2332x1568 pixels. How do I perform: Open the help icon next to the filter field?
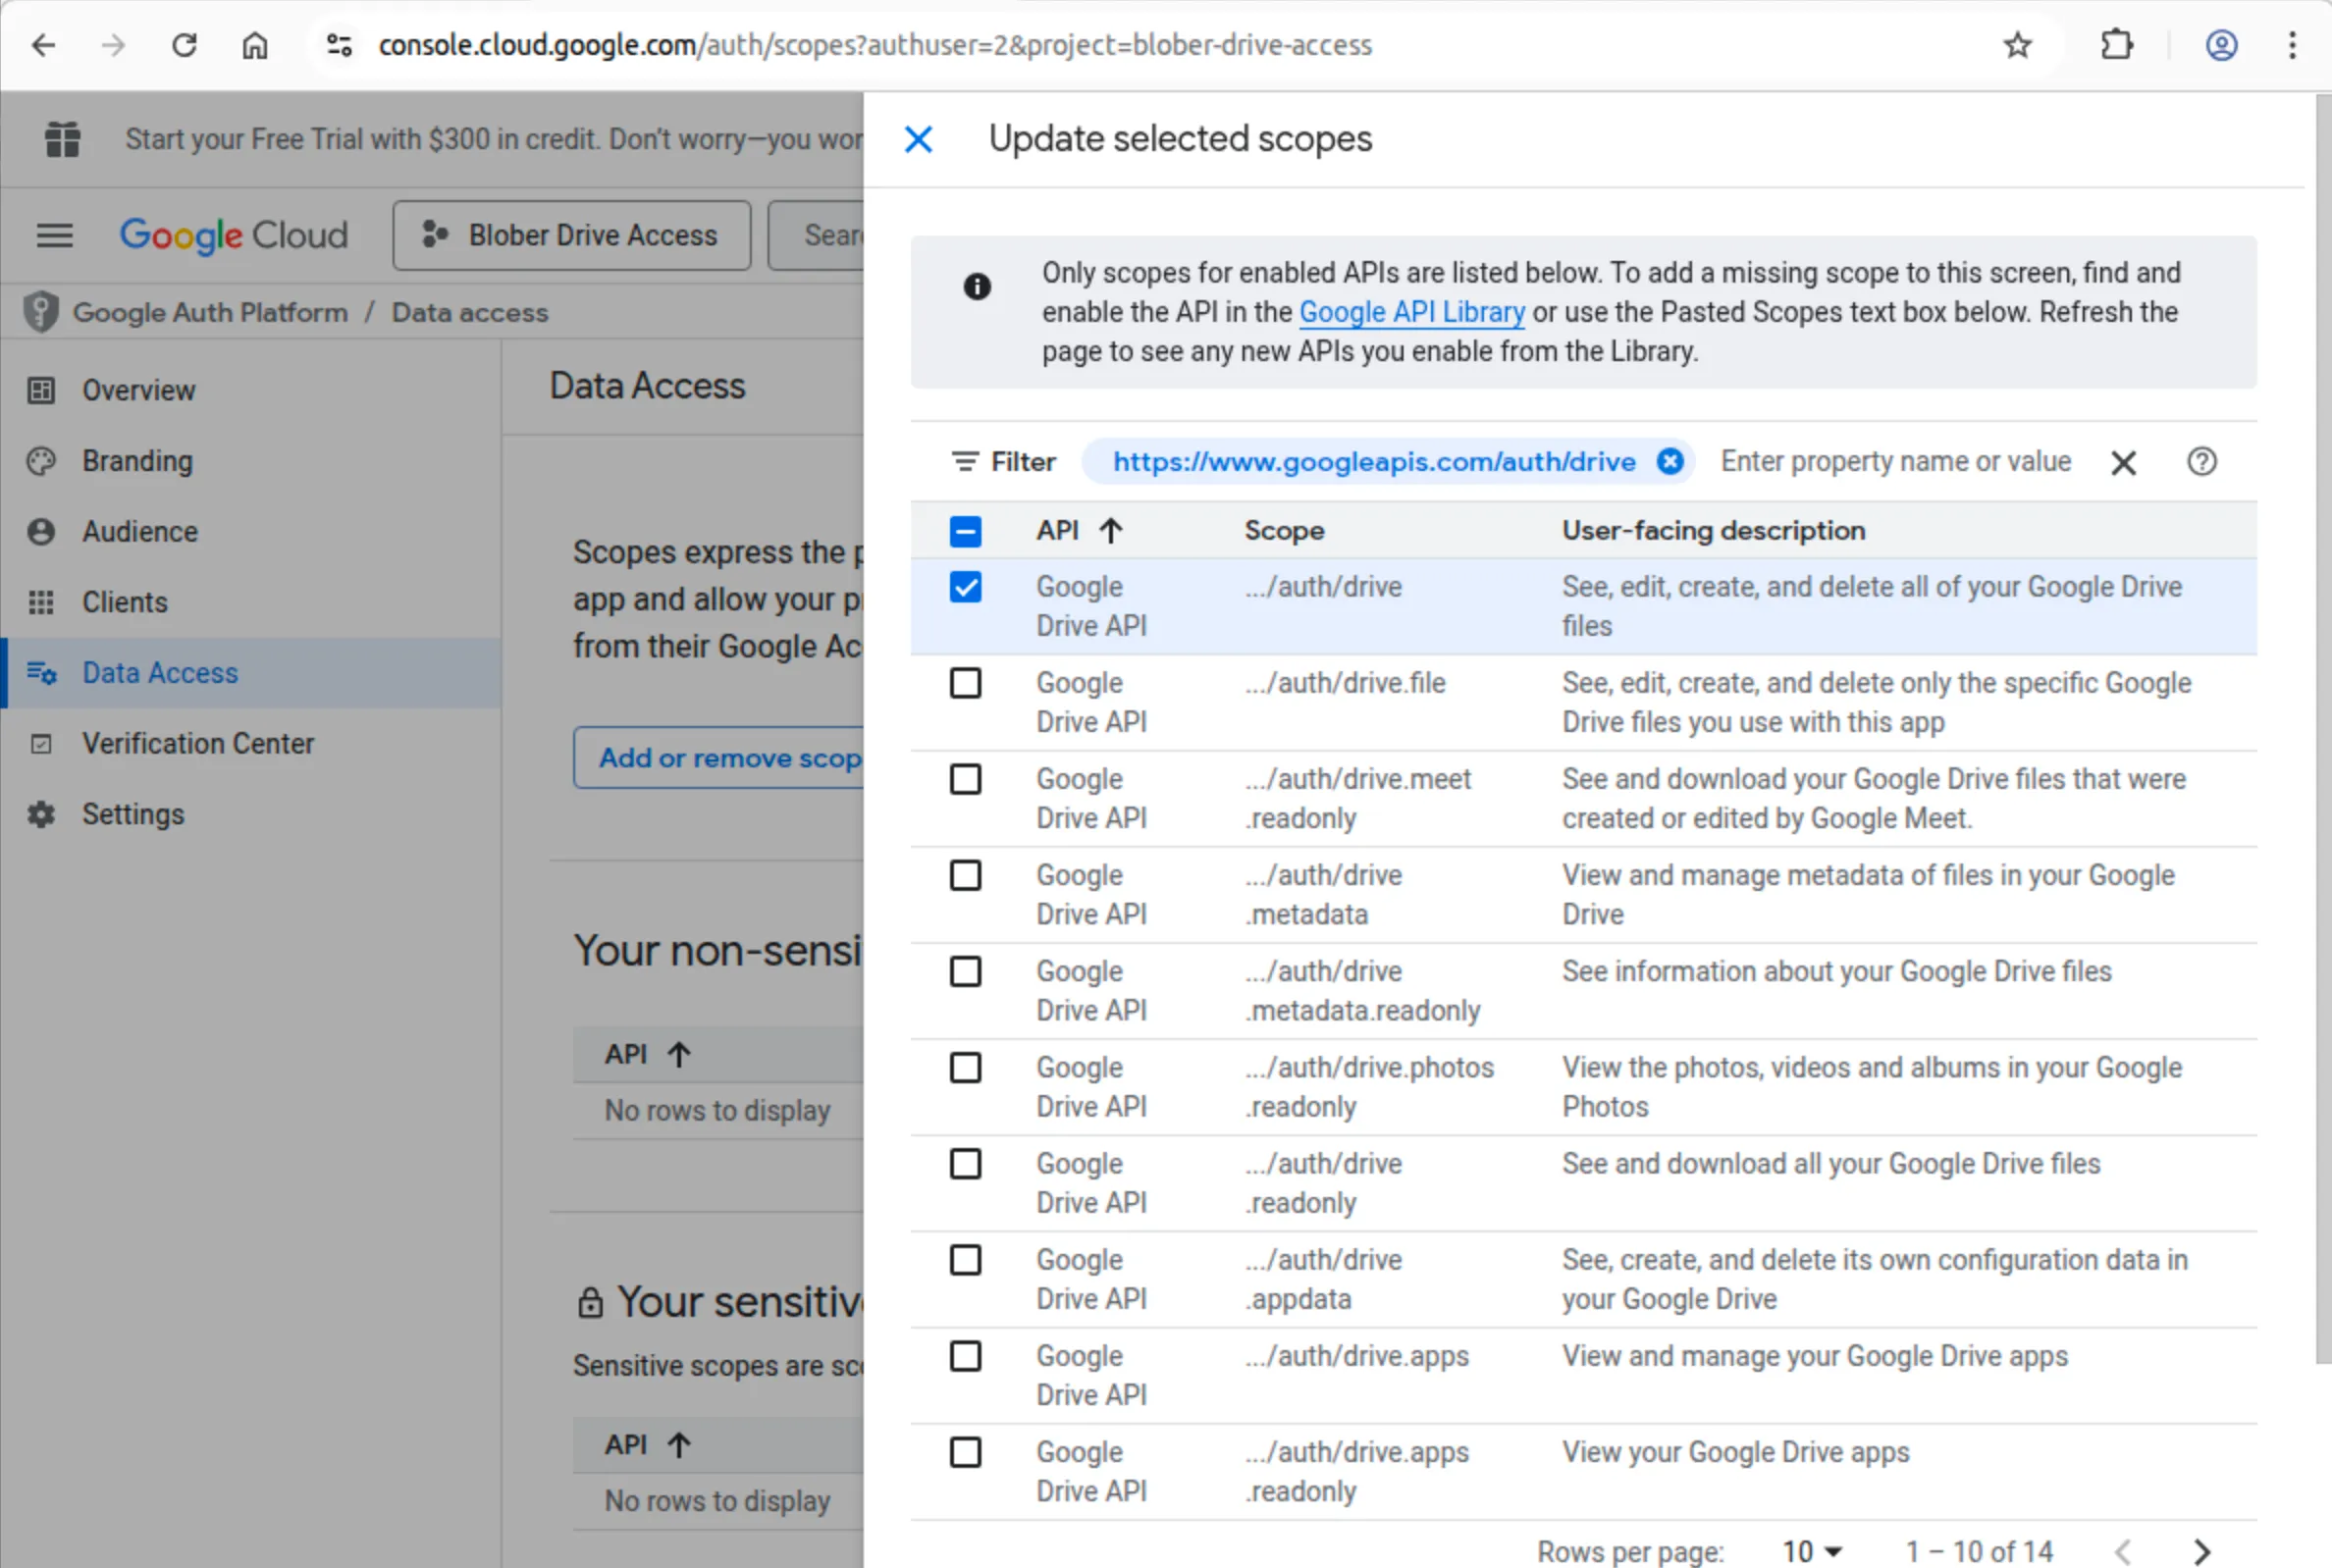point(2202,461)
